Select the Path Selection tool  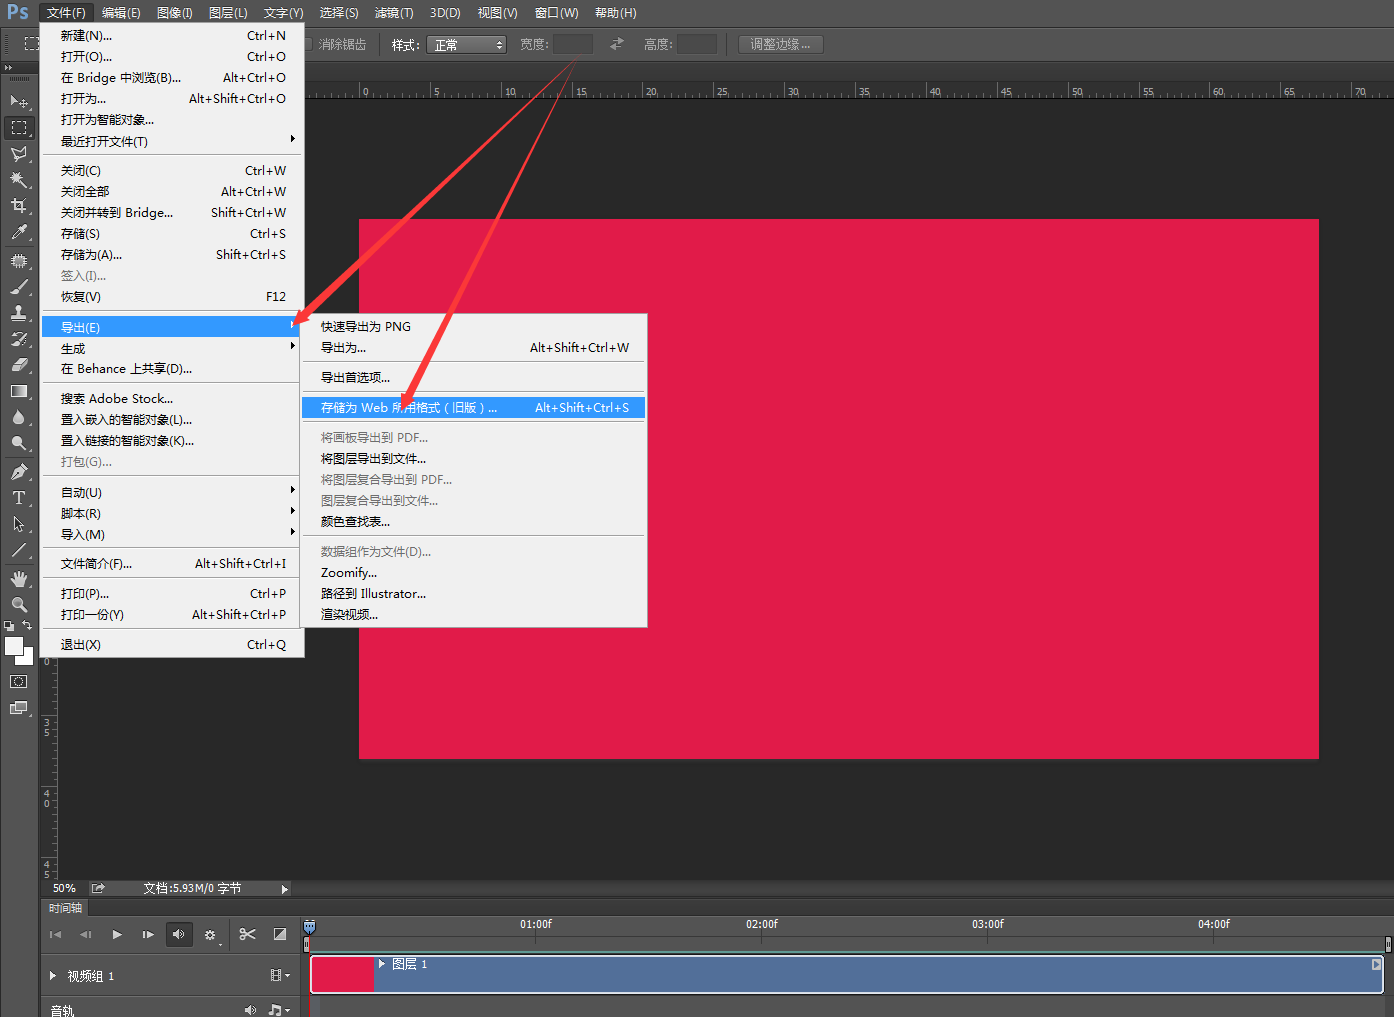click(x=19, y=524)
